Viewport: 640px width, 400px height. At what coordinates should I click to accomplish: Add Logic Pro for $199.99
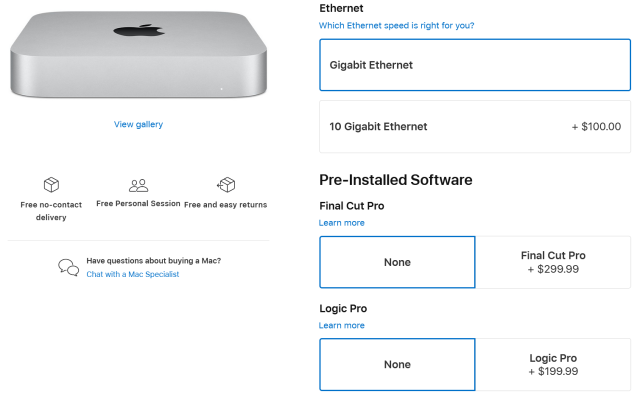(553, 364)
